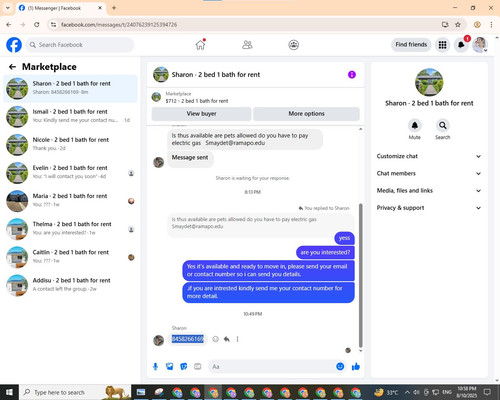Viewport: 500px width, 400px height.
Task: Click Find friends button
Action: (411, 45)
